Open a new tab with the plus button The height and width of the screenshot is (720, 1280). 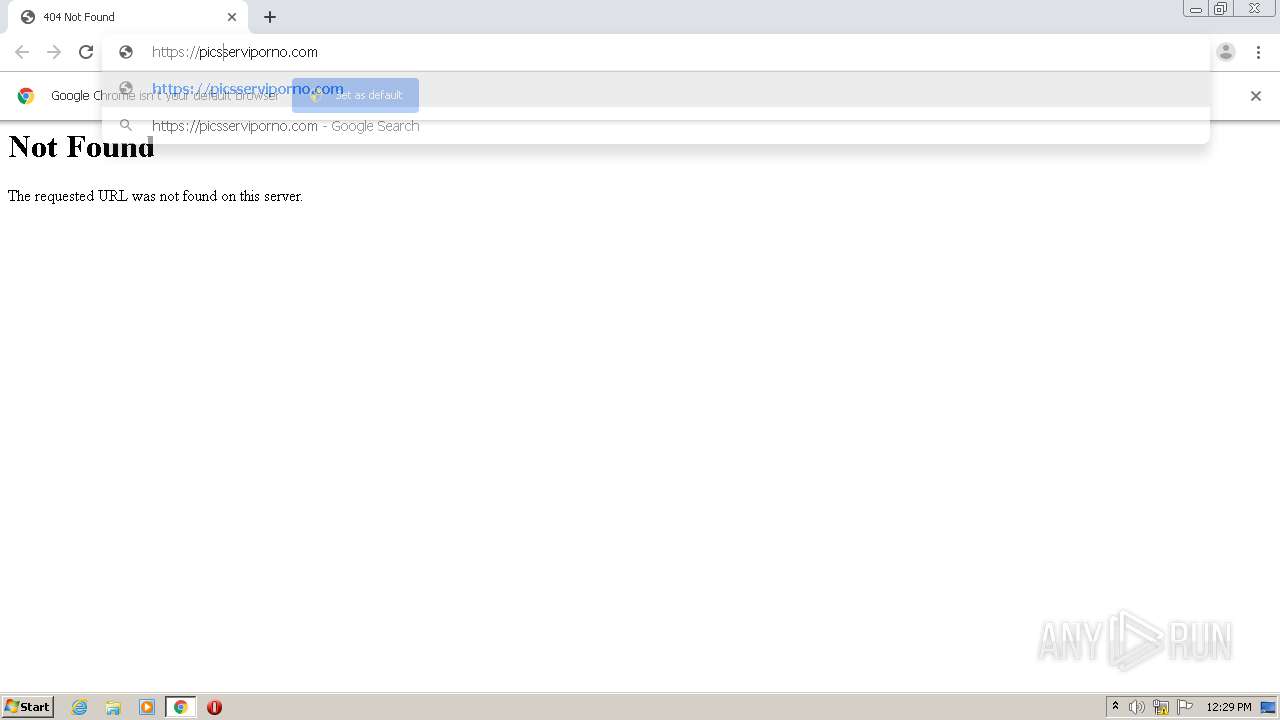click(x=270, y=17)
